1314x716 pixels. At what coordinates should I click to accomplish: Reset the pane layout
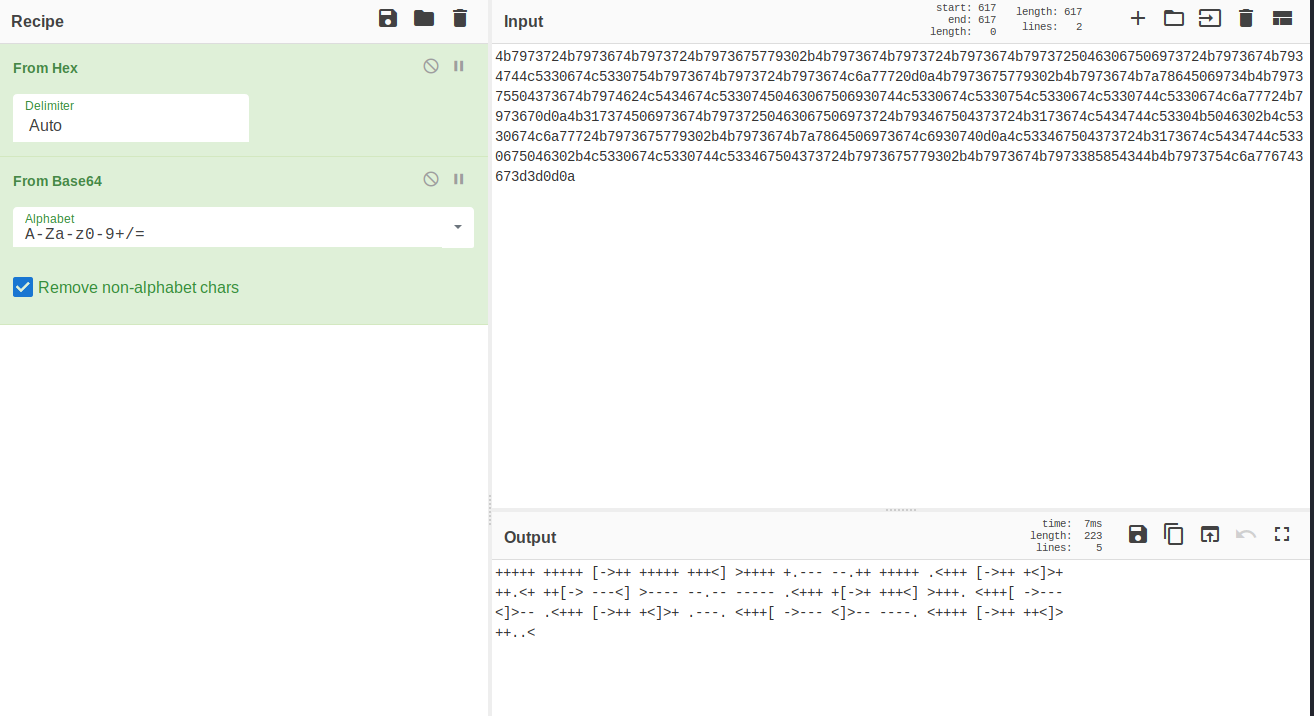pyautogui.click(x=1282, y=18)
